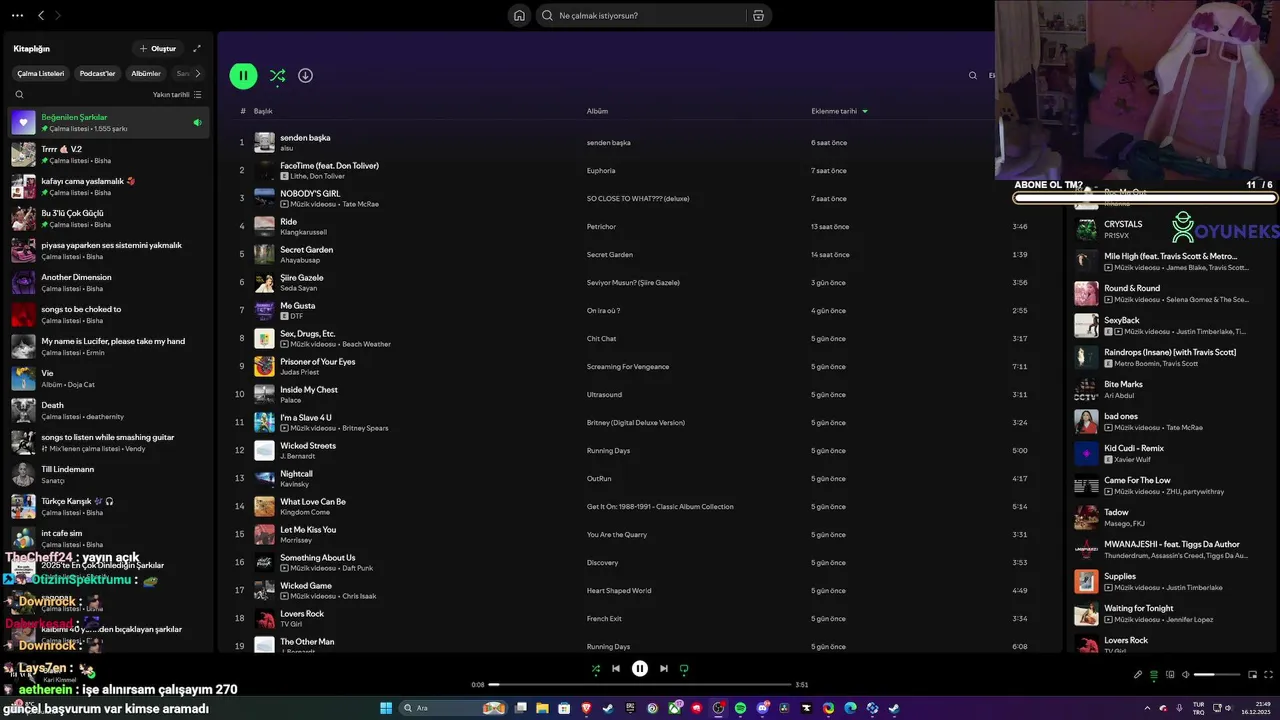The height and width of the screenshot is (720, 1280).
Task: Open the browse icon beside the search bar
Action: tap(758, 15)
